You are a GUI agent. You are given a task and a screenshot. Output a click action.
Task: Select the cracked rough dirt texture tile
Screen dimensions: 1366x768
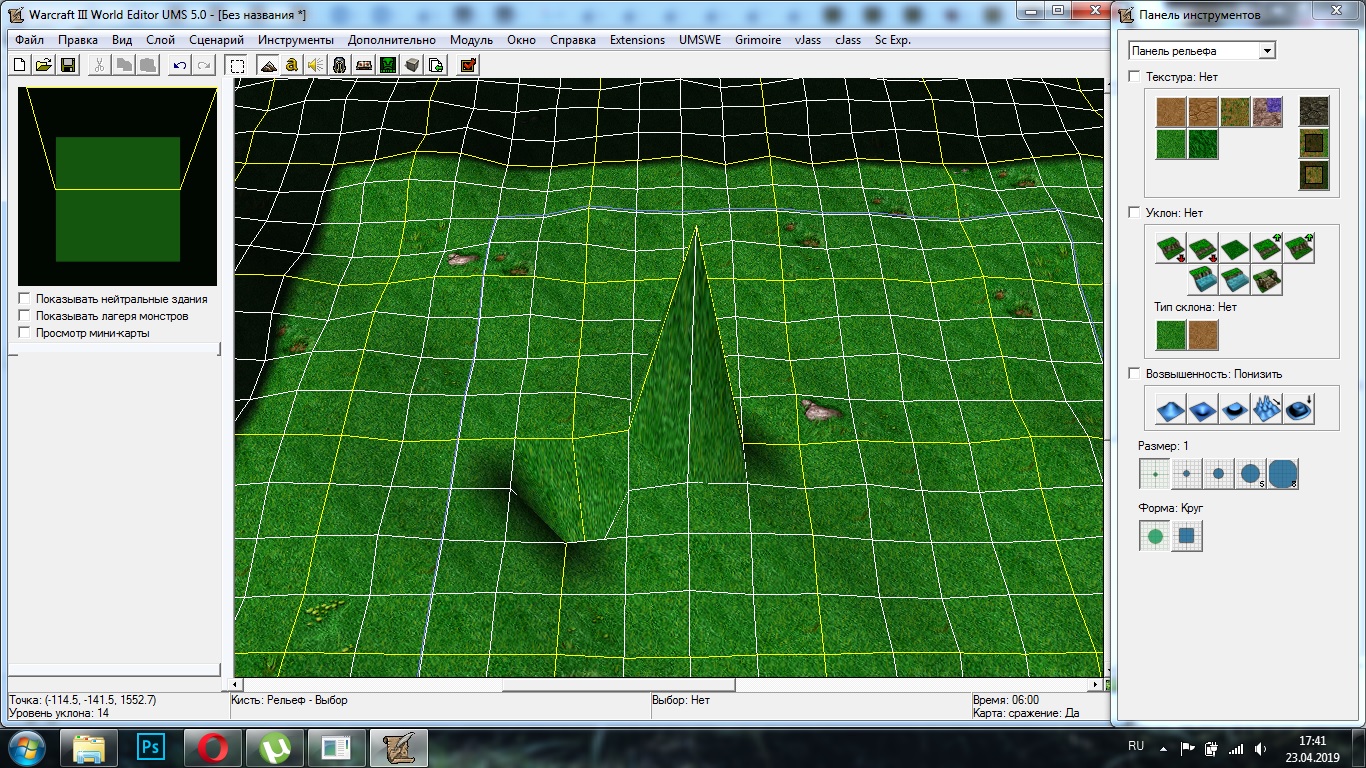[x=1203, y=112]
